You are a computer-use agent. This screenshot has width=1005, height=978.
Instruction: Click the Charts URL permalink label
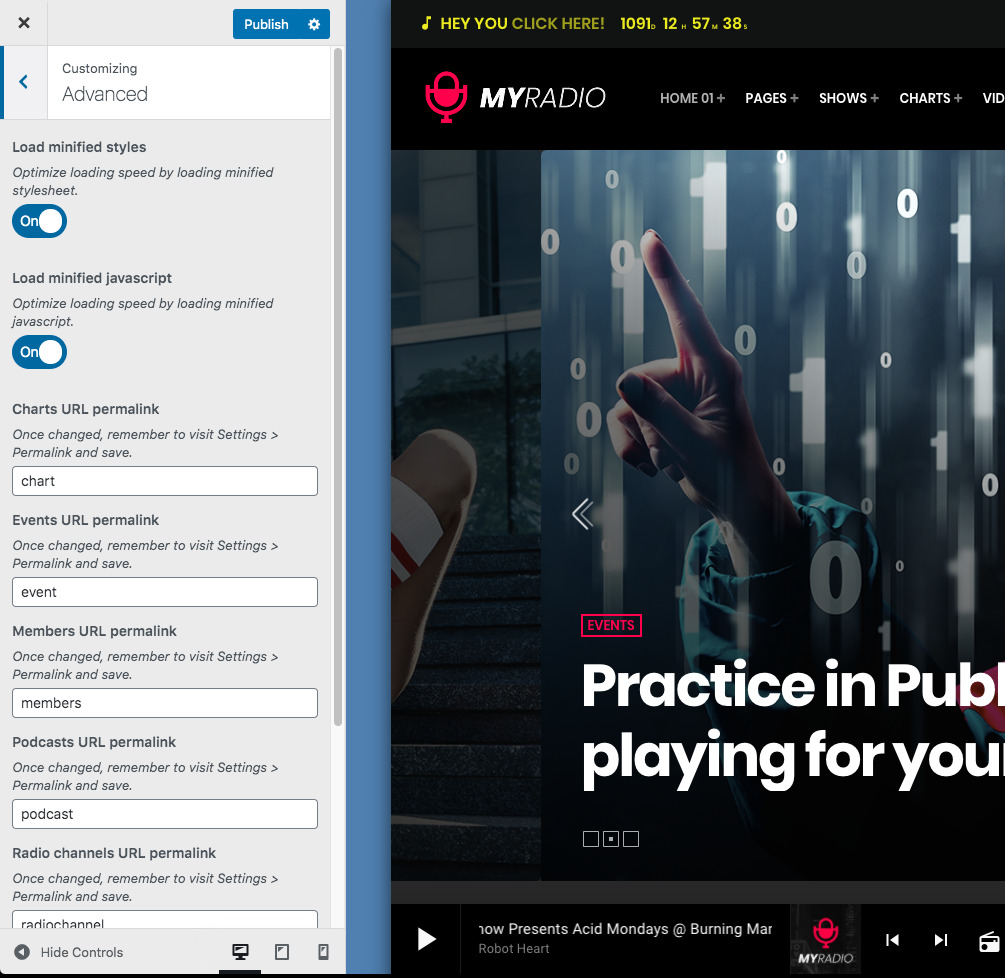tap(86, 410)
